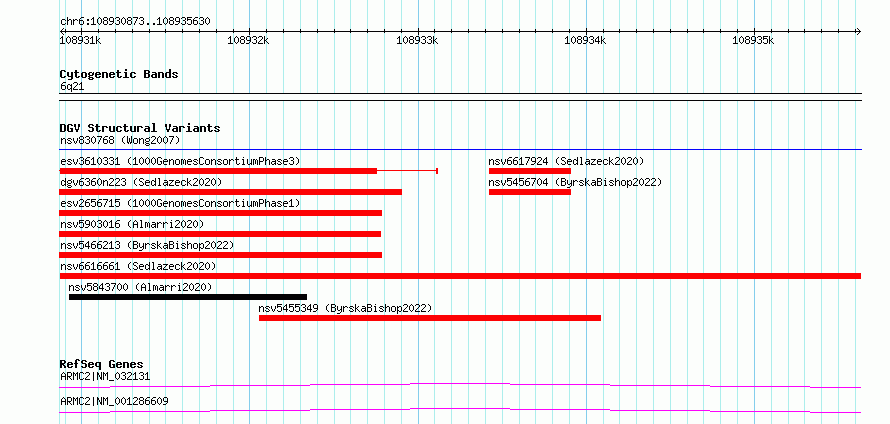This screenshot has height=424, width=890.
Task: Click the 108932k ruler tick label
Action: pyautogui.click(x=248, y=40)
